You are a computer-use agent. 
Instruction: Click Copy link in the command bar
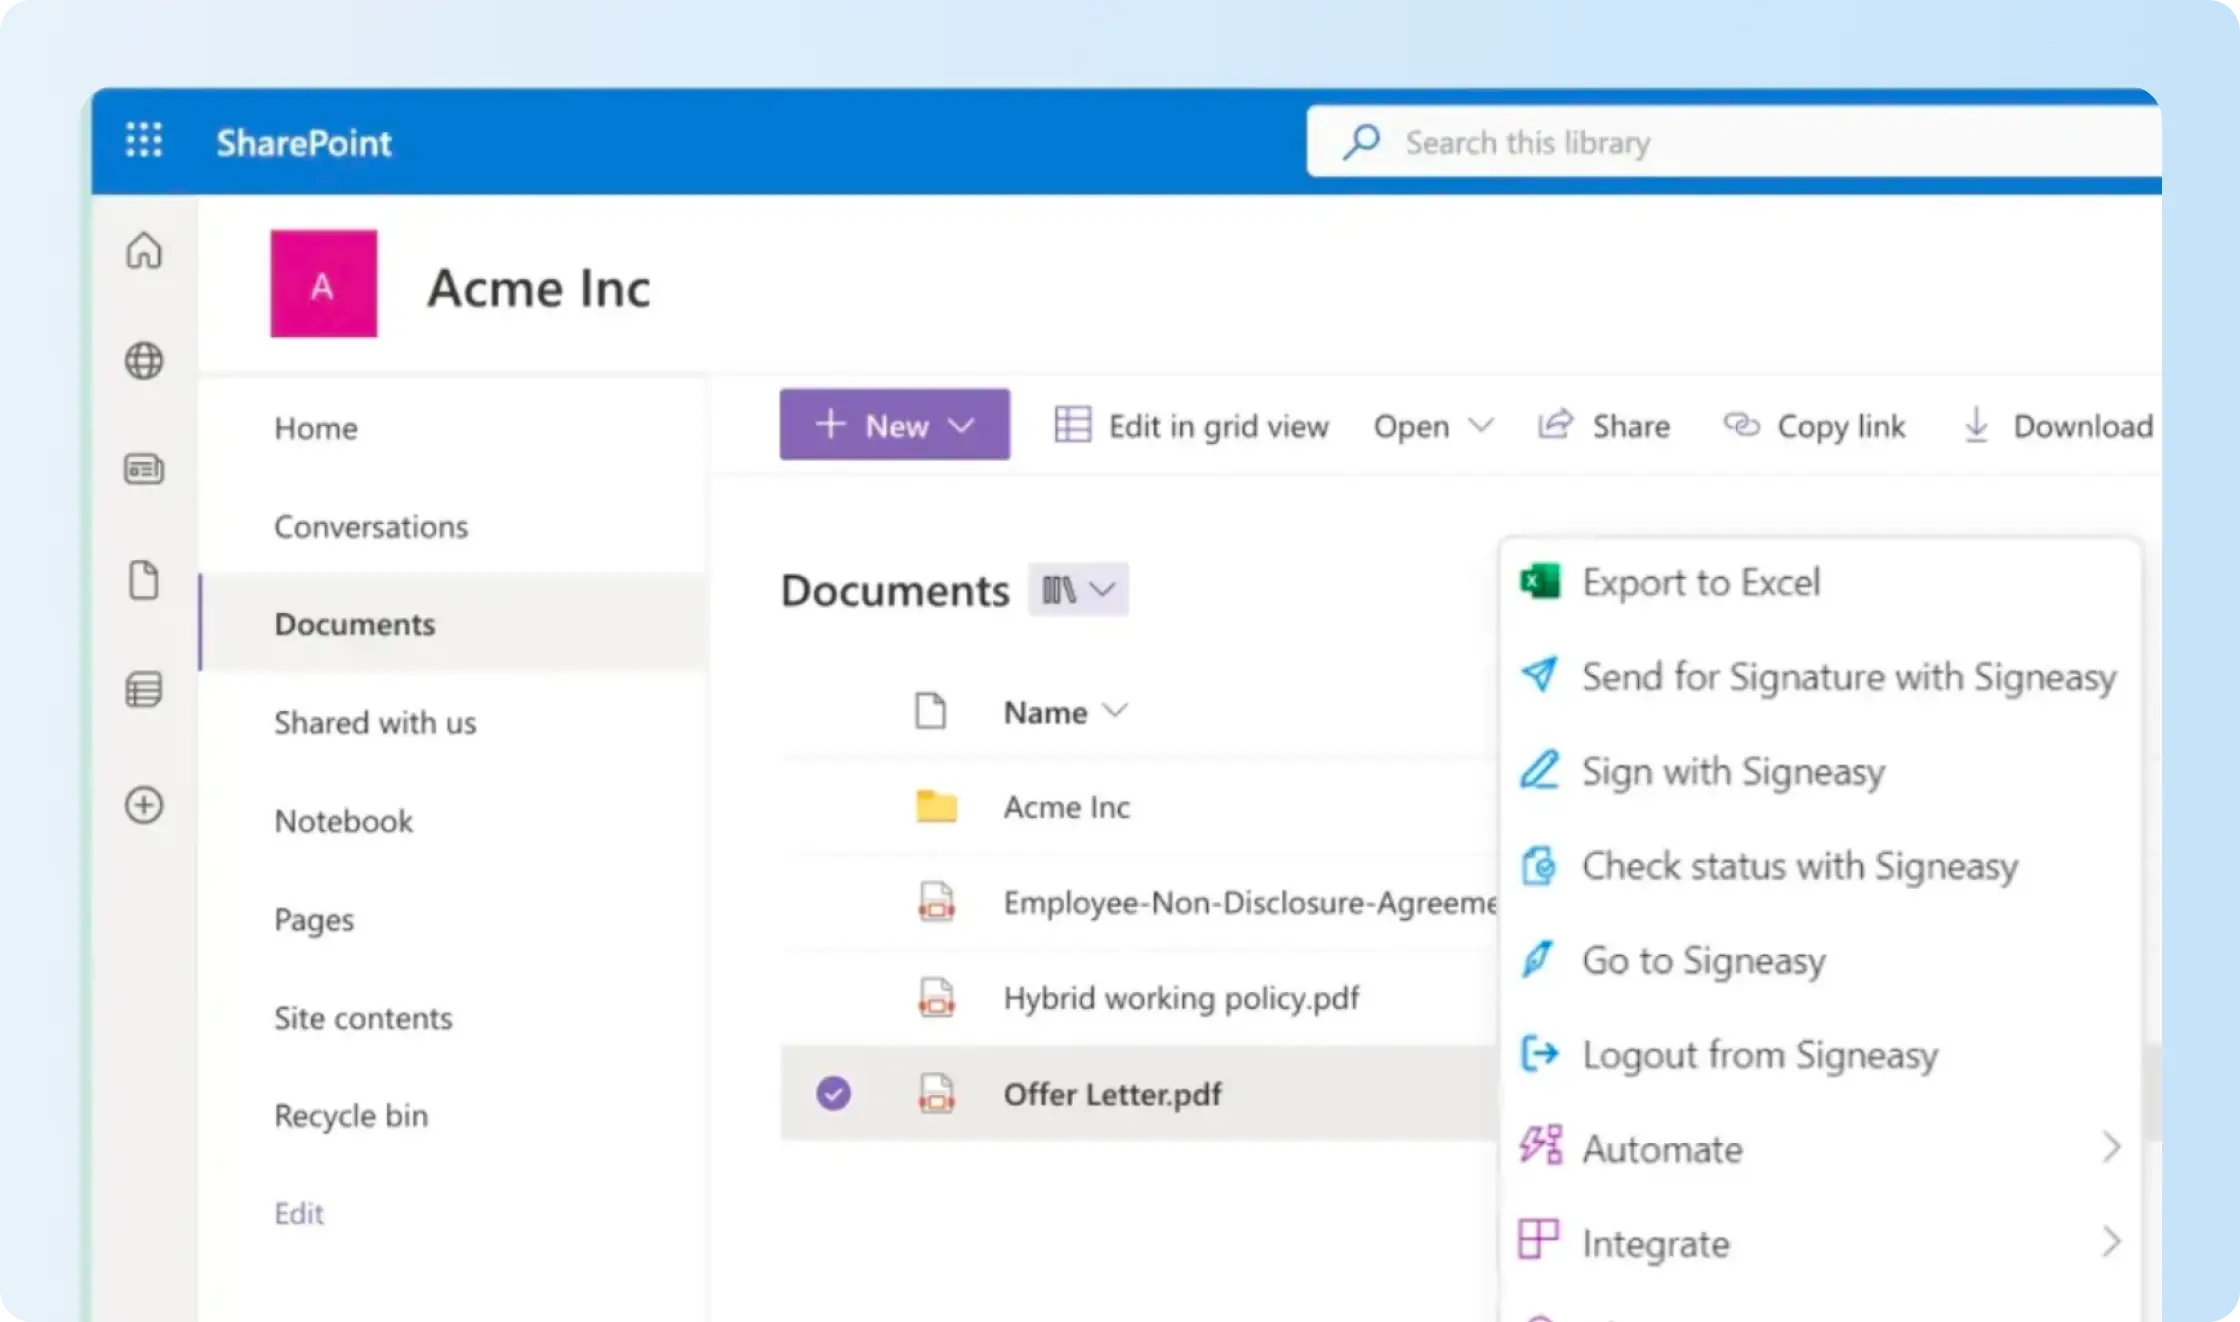pyautogui.click(x=1814, y=426)
